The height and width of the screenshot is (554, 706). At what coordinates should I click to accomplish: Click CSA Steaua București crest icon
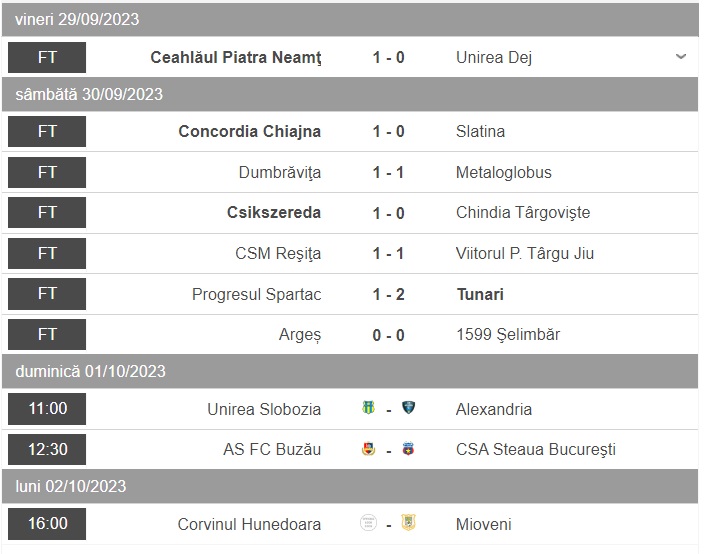[x=408, y=449]
